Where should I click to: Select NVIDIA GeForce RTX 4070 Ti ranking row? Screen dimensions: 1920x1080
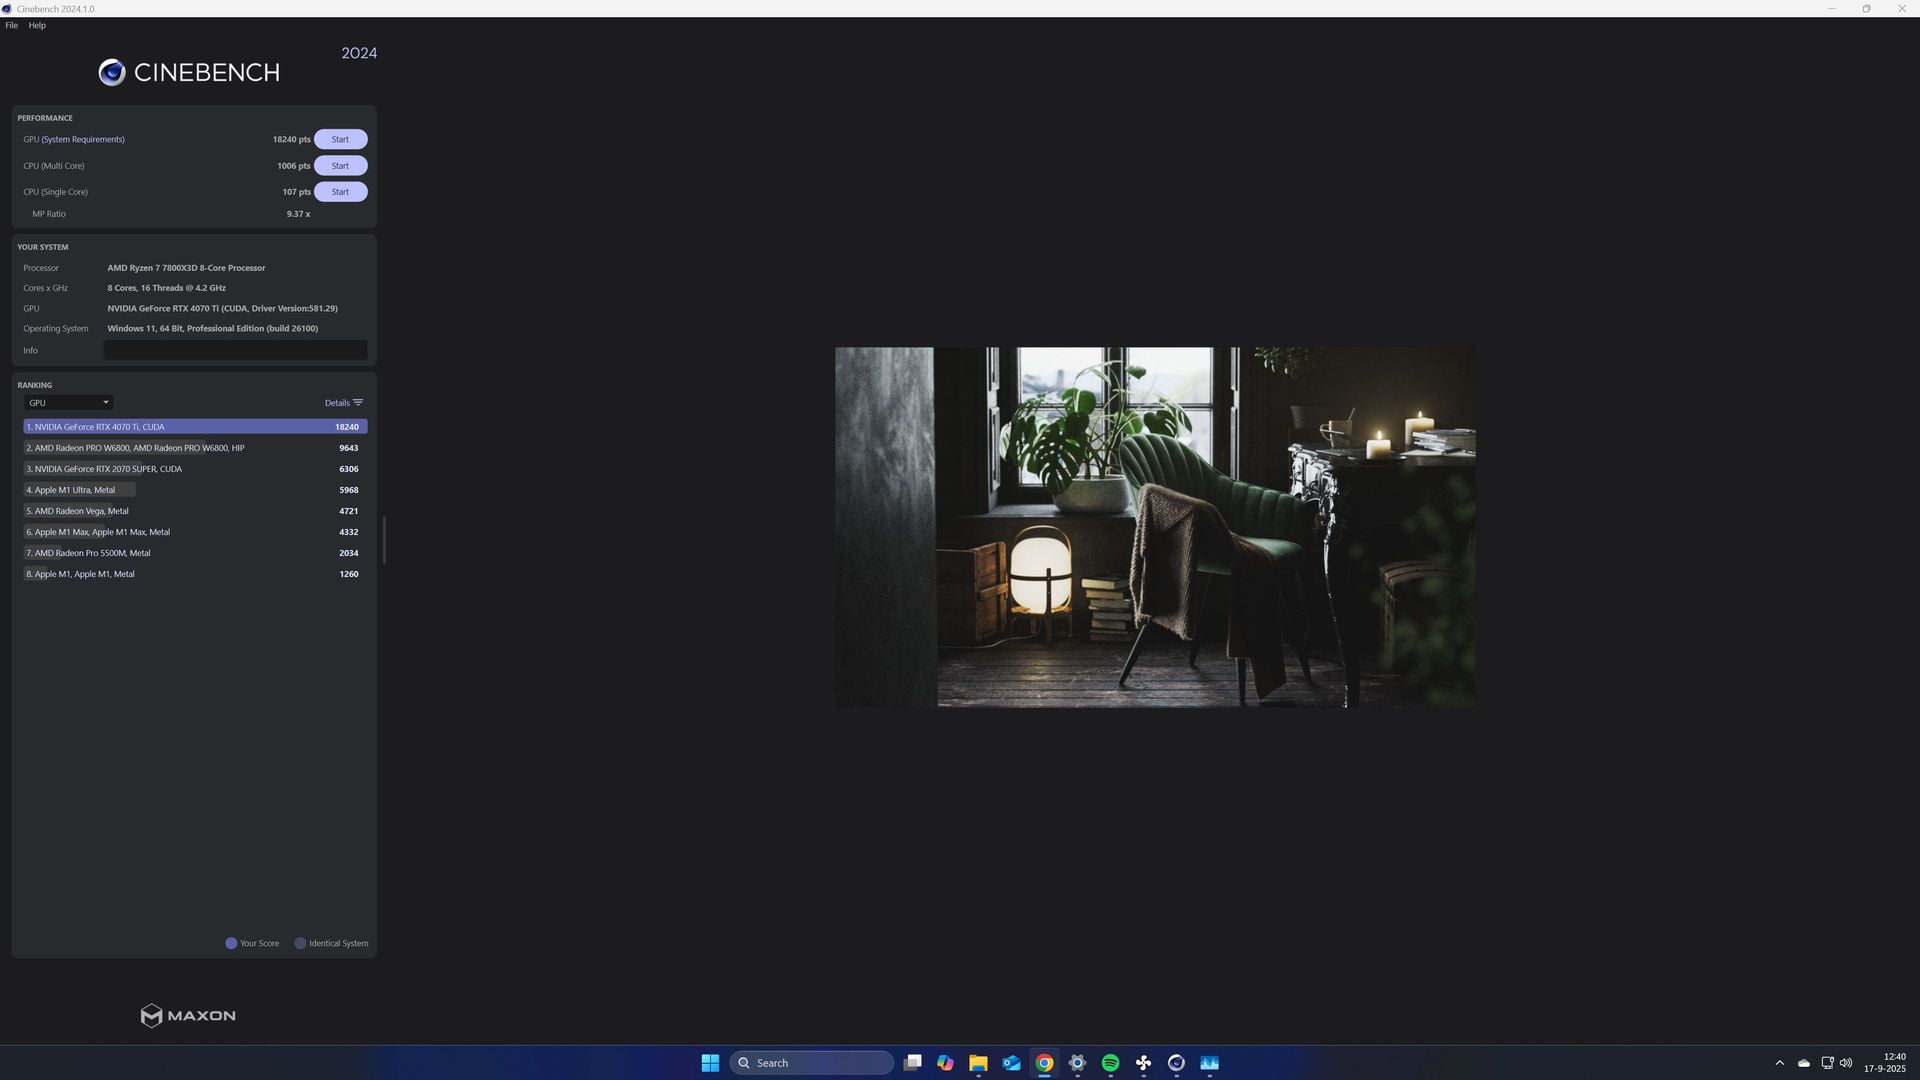click(x=195, y=427)
